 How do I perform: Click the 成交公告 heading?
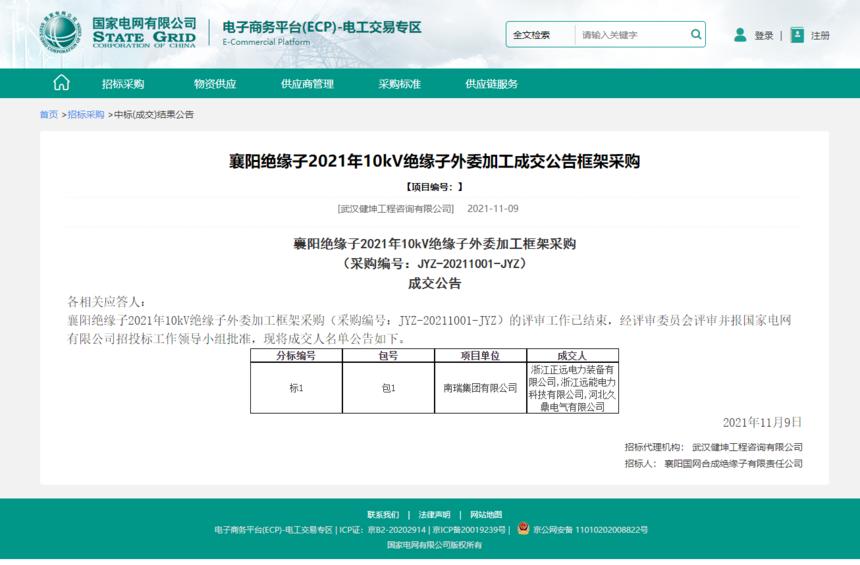[x=434, y=284]
